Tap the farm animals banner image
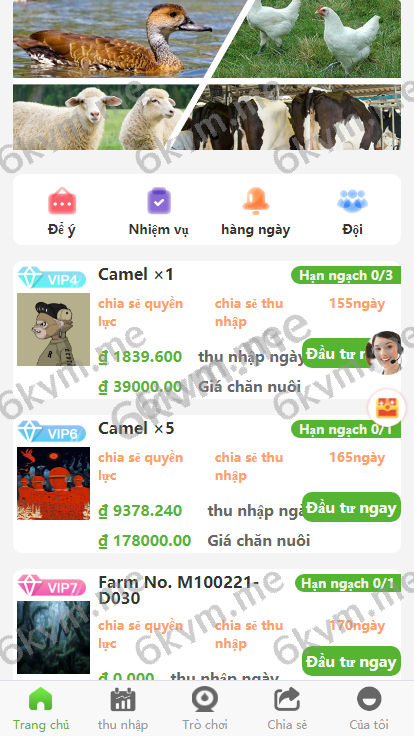This screenshot has height=736, width=414. click(207, 75)
